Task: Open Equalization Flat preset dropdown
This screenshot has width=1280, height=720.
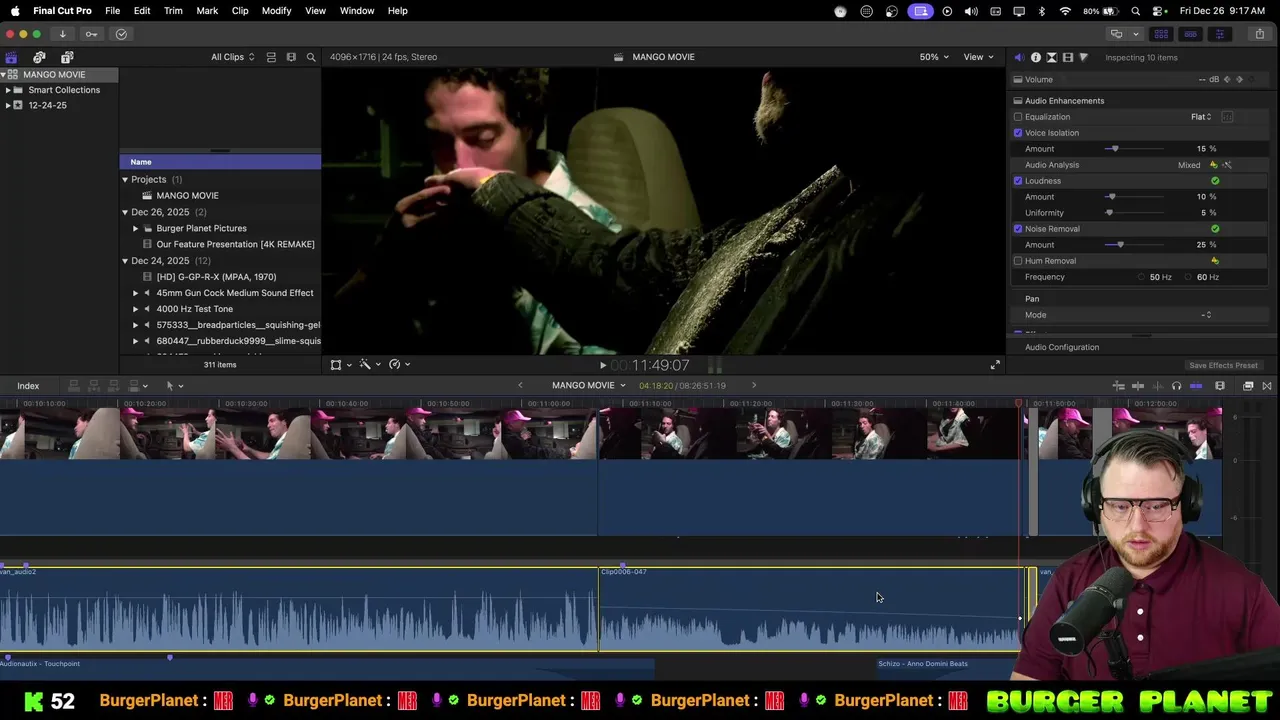Action: pyautogui.click(x=1201, y=117)
